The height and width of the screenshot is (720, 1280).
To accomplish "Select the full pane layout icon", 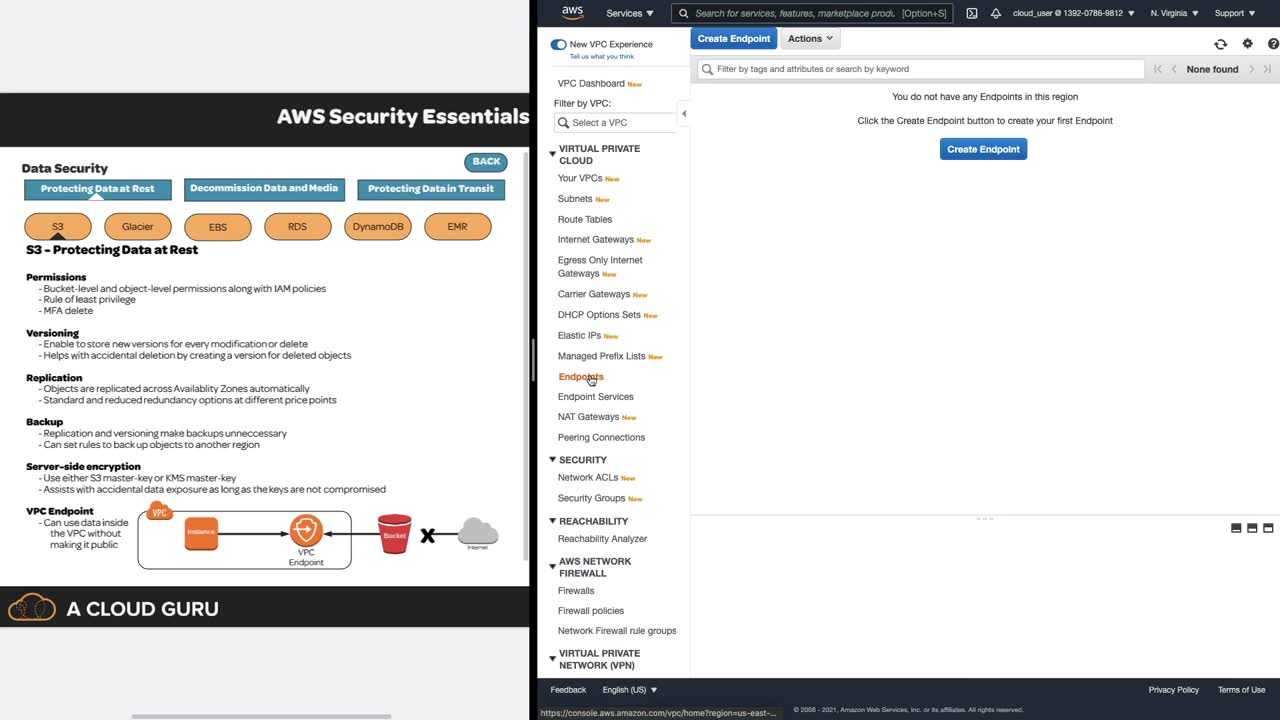I will pyautogui.click(x=1268, y=528).
